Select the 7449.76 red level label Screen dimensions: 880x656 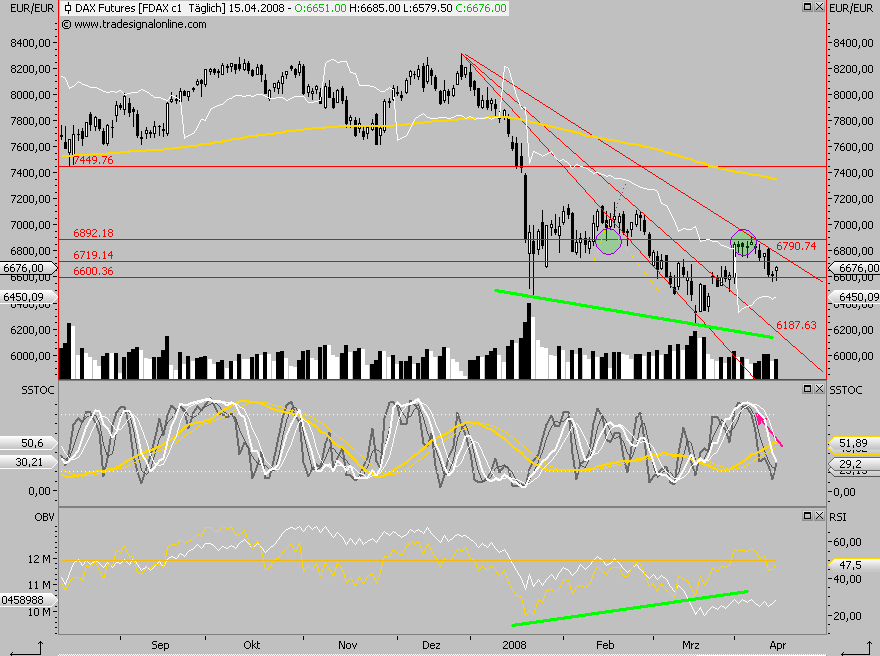click(93, 160)
